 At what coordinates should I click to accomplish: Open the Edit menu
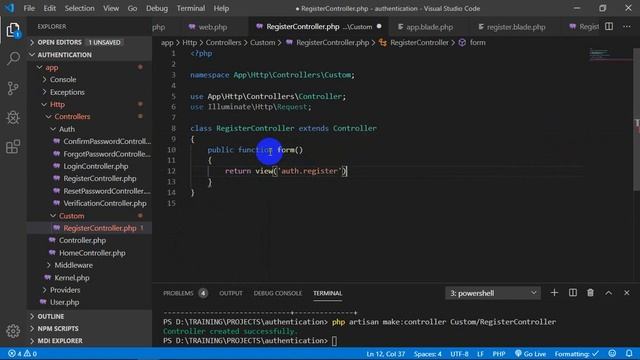click(x=49, y=8)
